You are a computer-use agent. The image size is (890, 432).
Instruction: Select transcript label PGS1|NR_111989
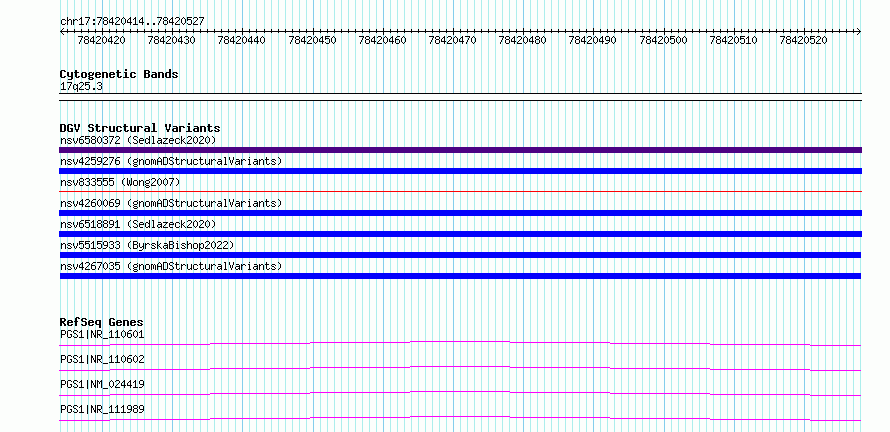pos(102,409)
